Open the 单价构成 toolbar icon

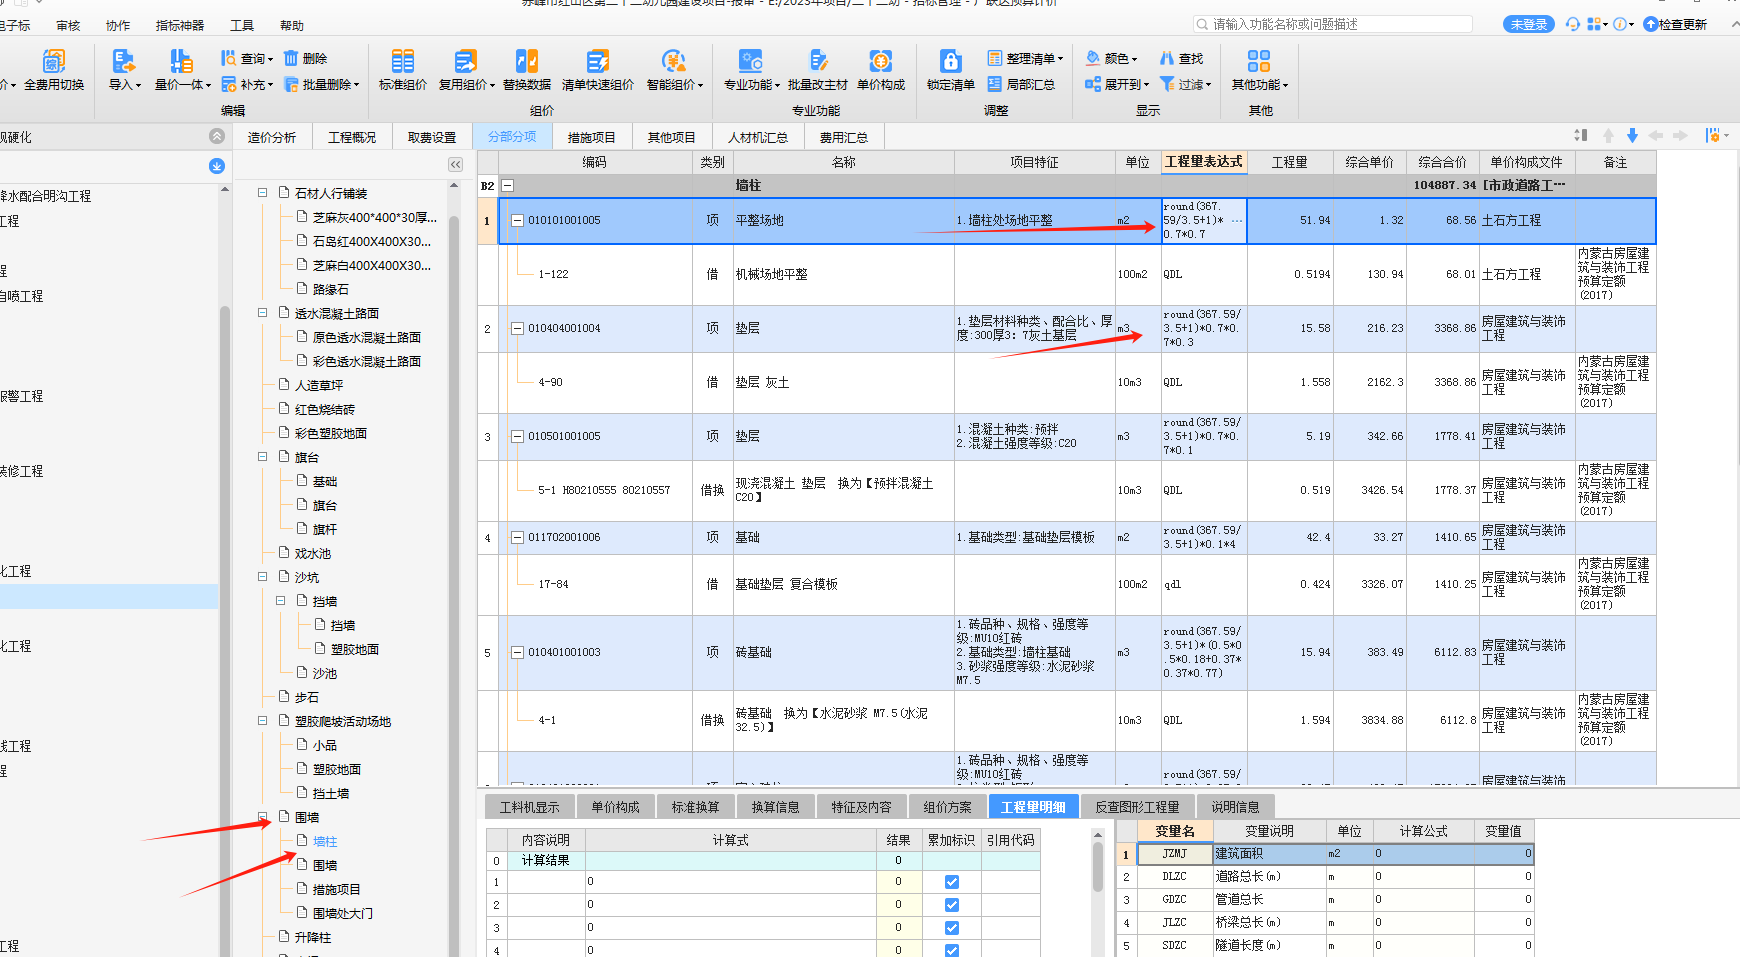[881, 70]
